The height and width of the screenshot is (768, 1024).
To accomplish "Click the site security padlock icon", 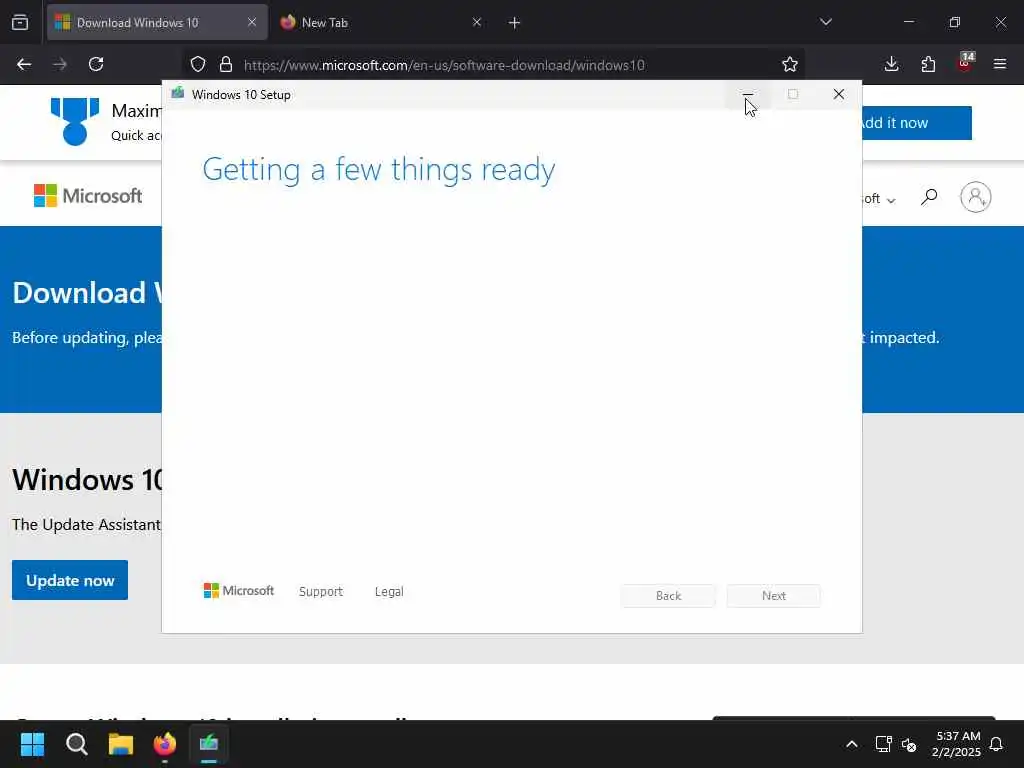I will (226, 64).
